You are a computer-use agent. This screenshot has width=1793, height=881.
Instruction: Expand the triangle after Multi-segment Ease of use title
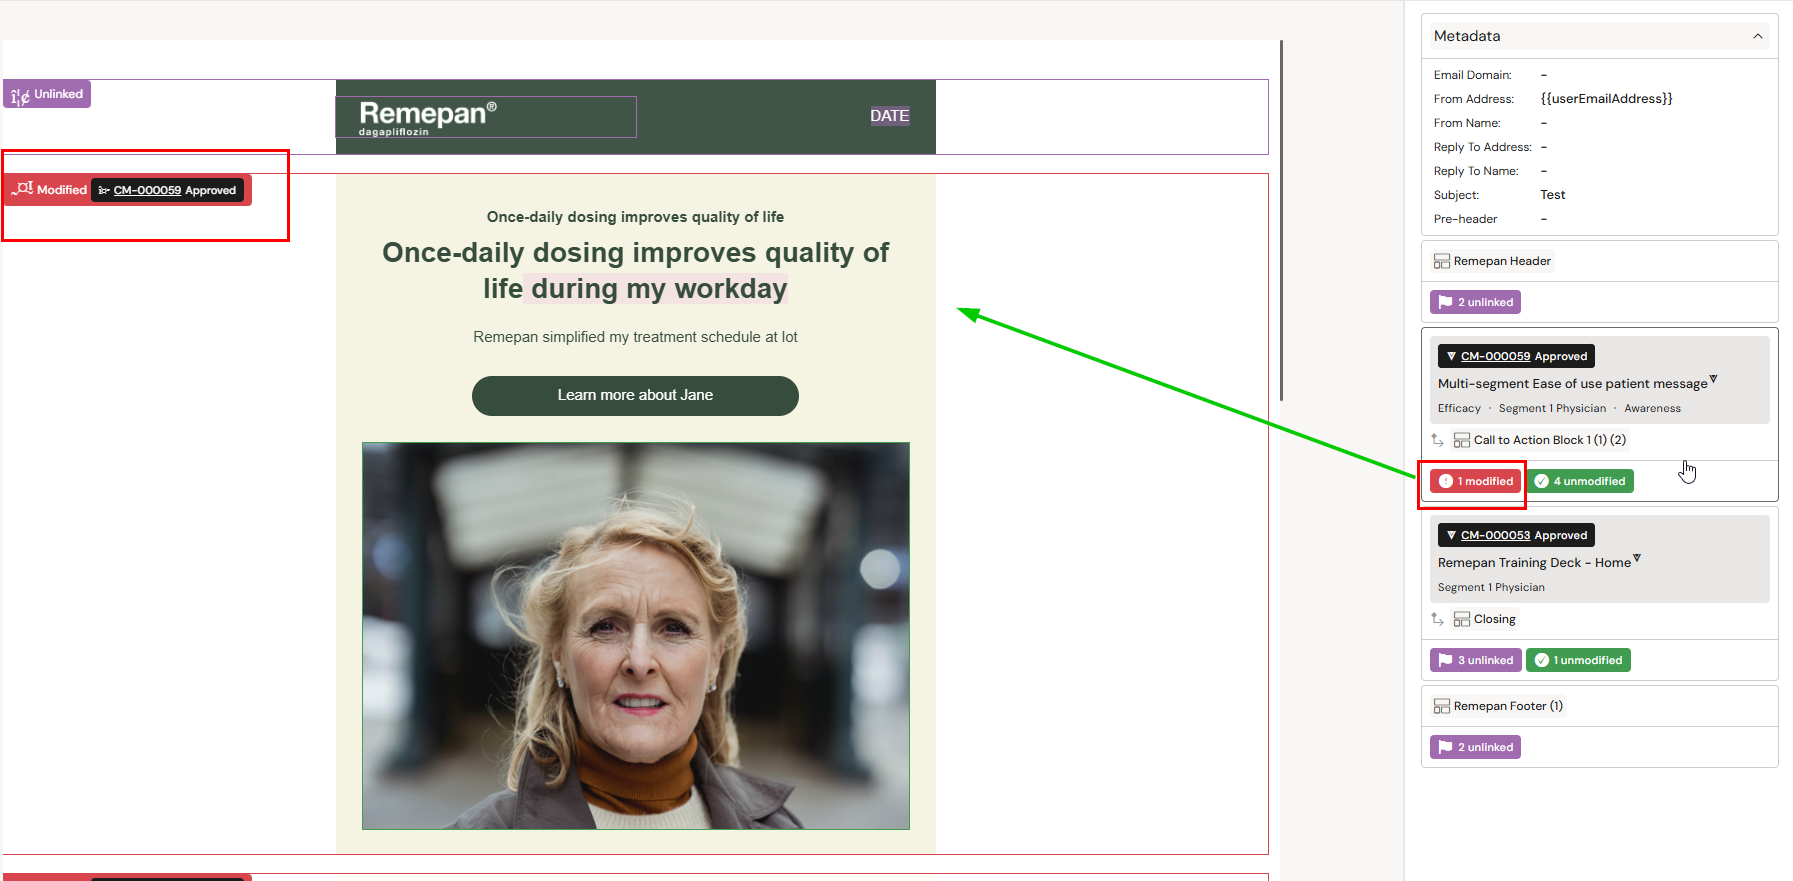tap(1713, 379)
